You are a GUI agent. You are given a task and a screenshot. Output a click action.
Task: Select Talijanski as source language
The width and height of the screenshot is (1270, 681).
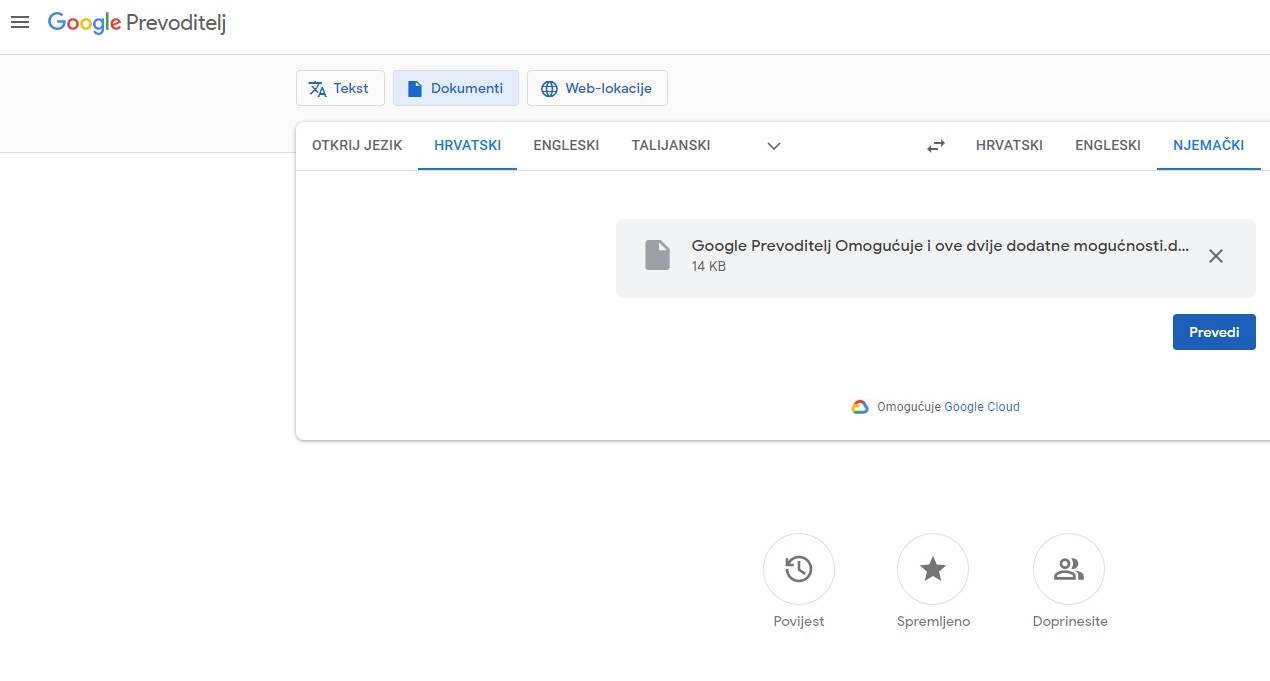(671, 145)
